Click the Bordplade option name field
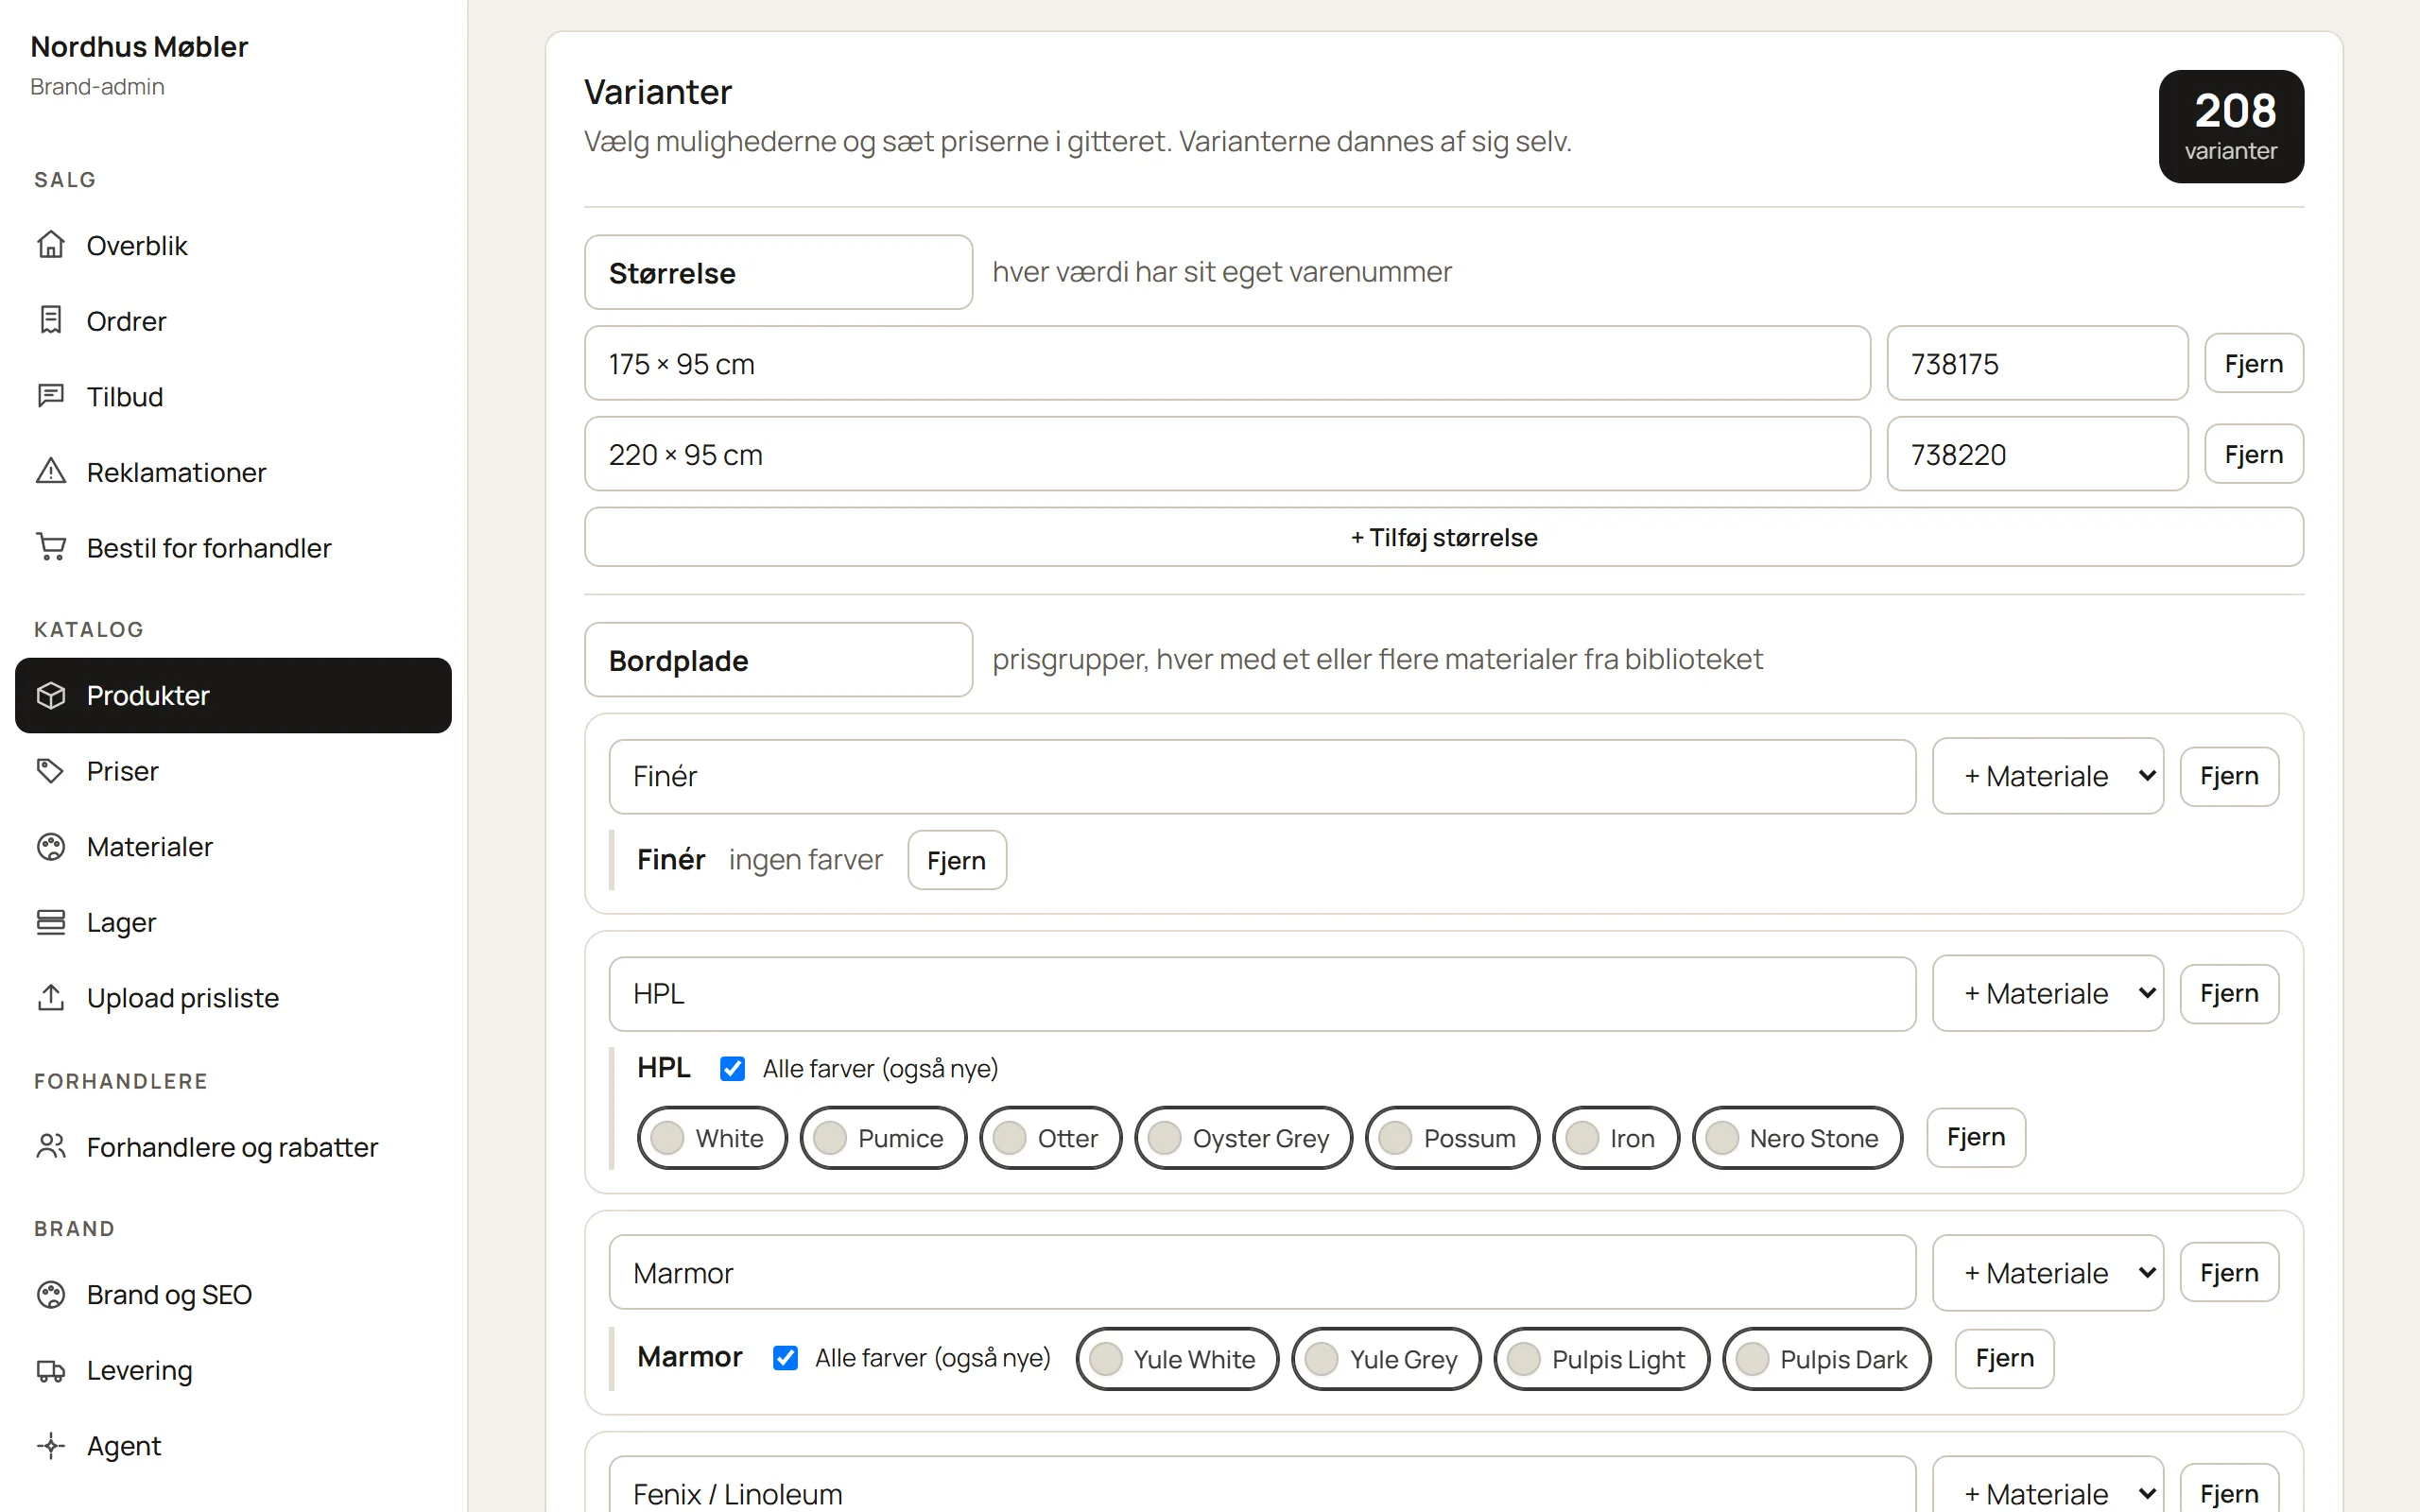 pyautogui.click(x=778, y=660)
